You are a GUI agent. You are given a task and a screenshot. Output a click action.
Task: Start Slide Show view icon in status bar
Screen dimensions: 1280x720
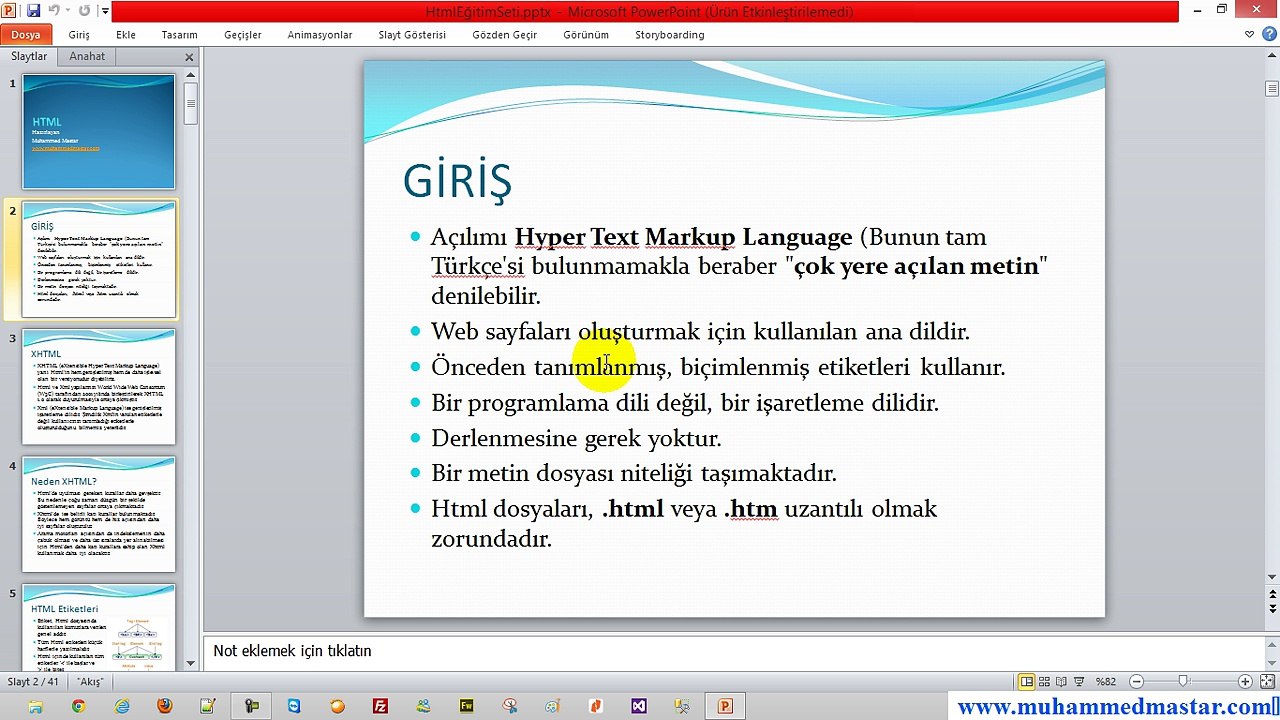[1081, 682]
